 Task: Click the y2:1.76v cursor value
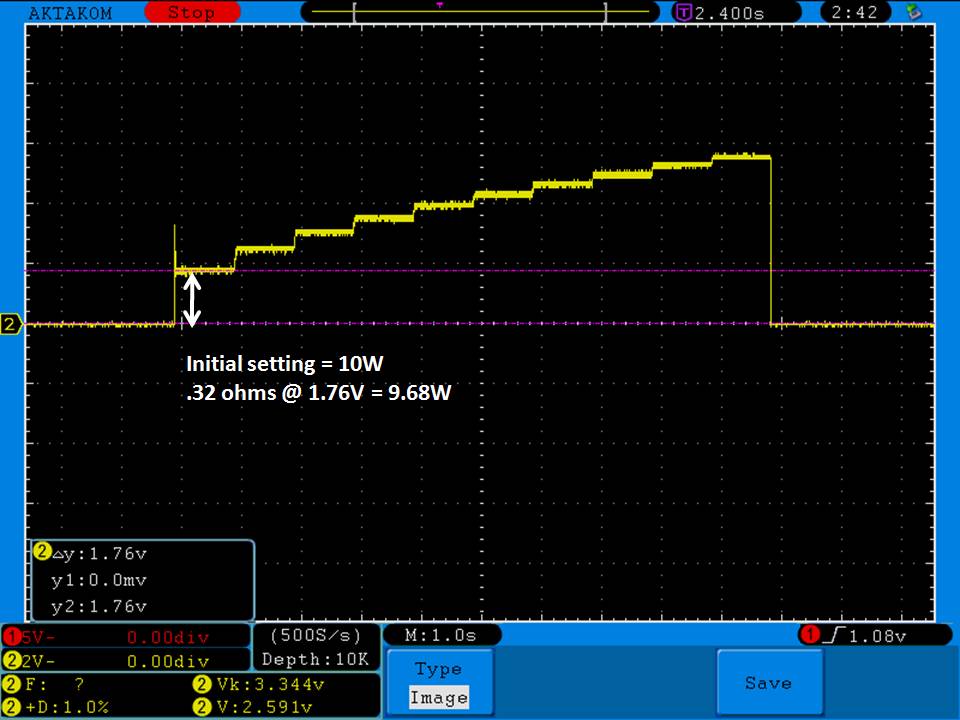[99, 606]
